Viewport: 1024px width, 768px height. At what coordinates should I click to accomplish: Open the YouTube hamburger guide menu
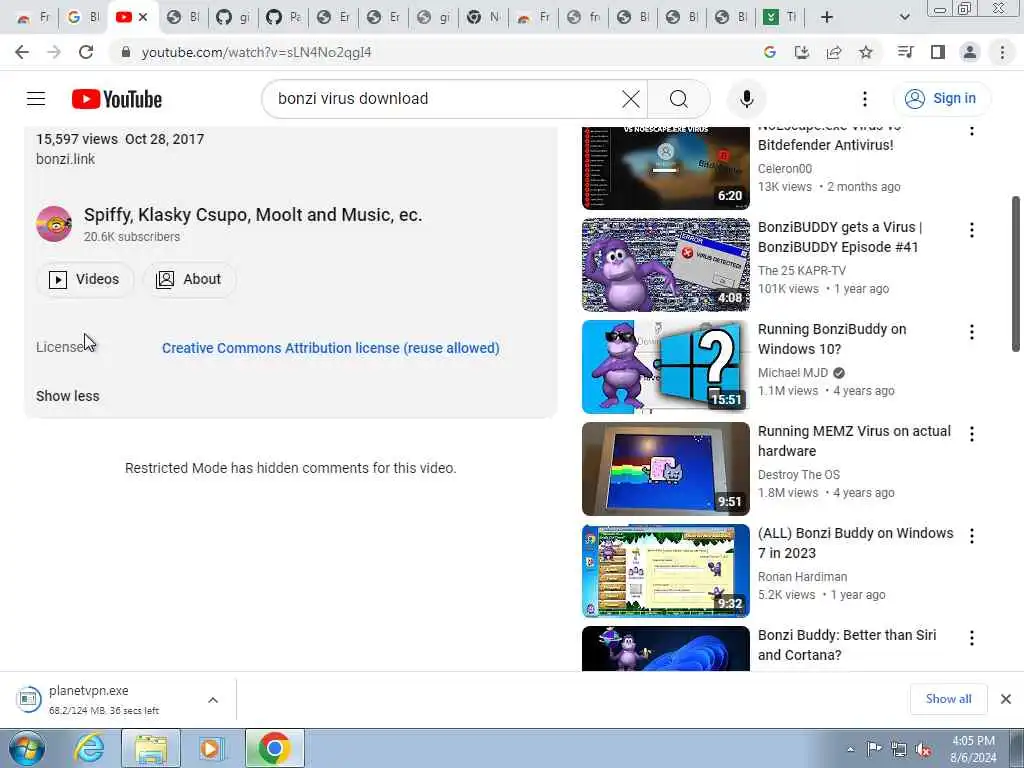click(x=36, y=99)
